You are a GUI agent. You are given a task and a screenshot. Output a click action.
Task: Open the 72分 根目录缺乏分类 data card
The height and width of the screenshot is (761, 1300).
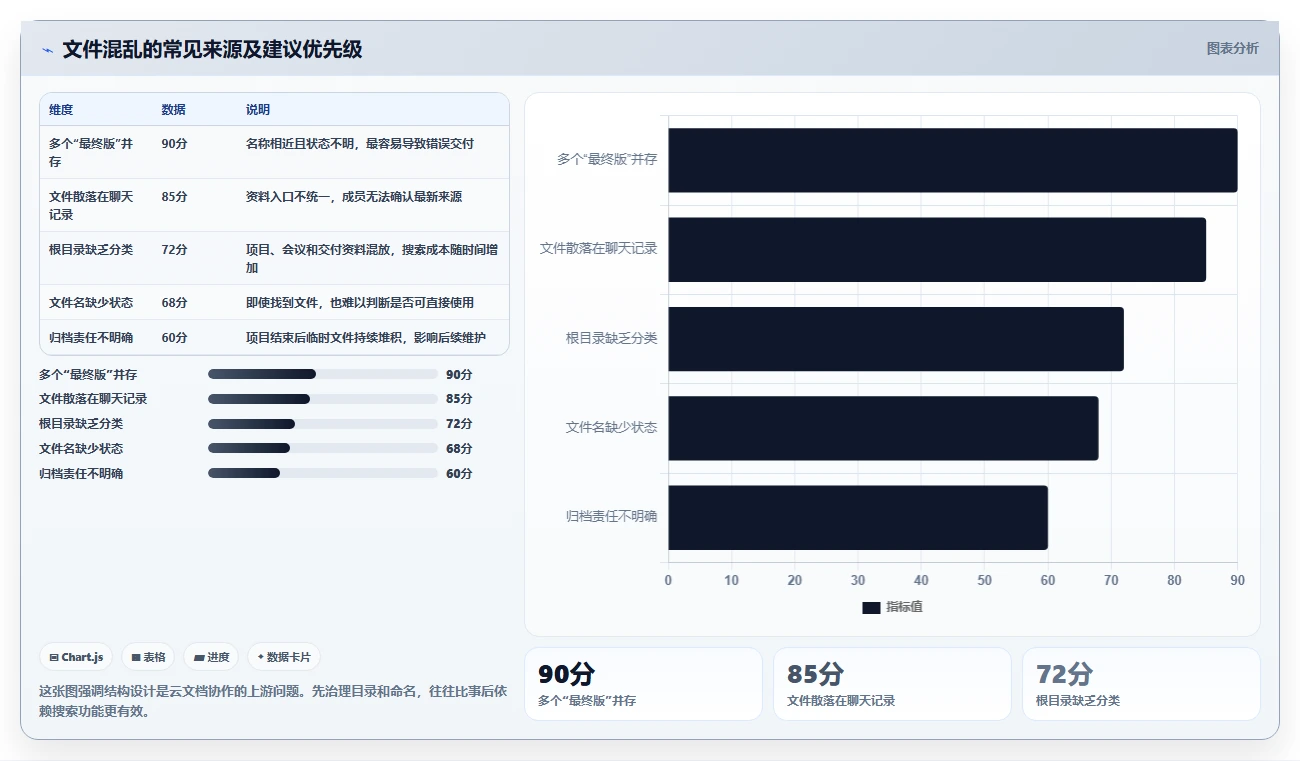1141,684
